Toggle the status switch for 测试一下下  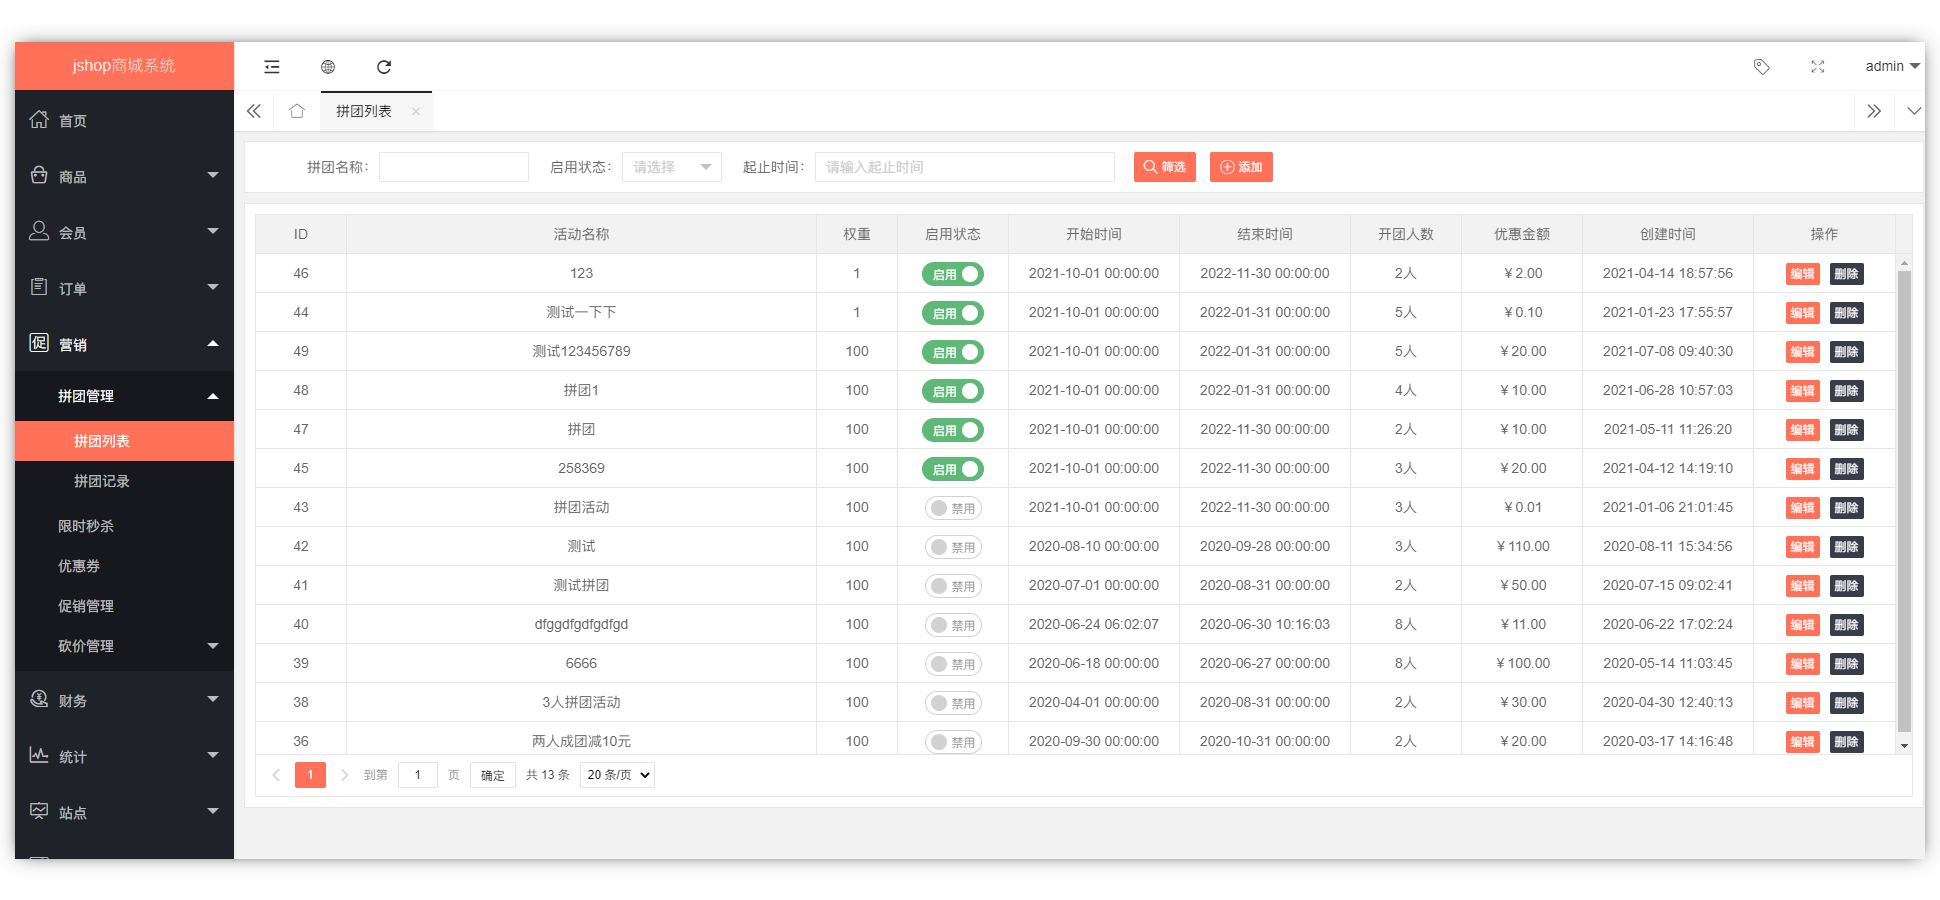(953, 313)
